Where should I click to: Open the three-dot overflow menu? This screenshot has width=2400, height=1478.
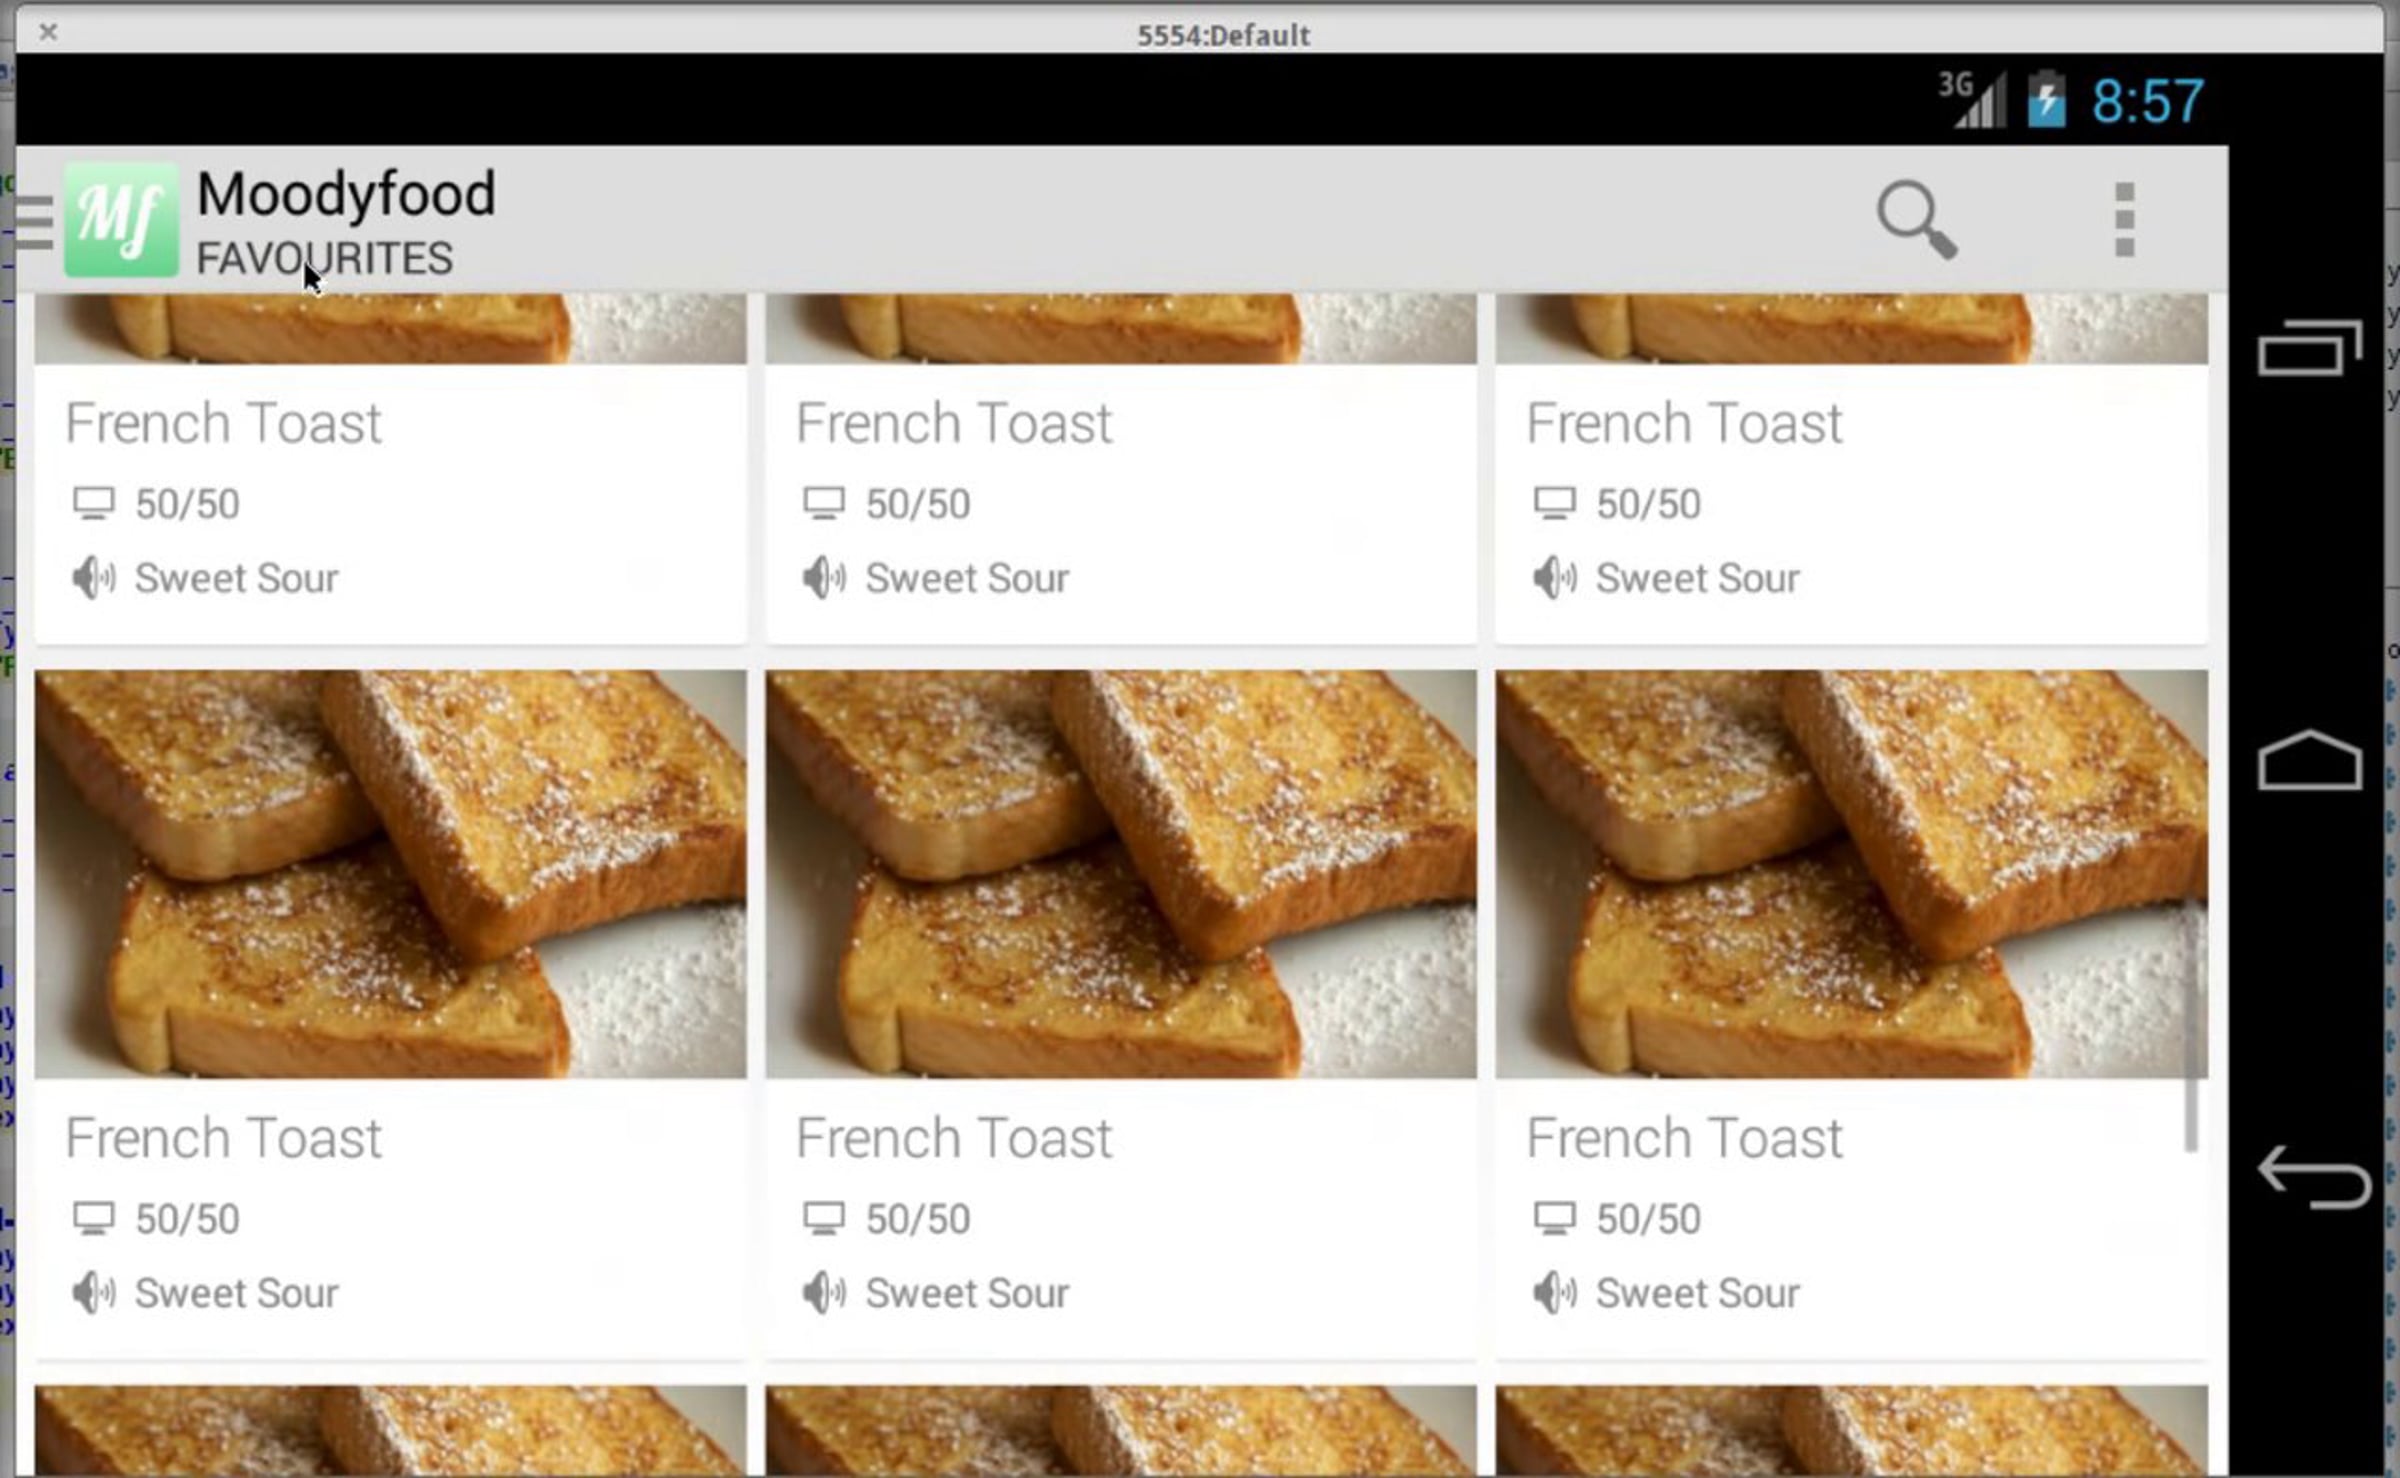pyautogui.click(x=2124, y=219)
